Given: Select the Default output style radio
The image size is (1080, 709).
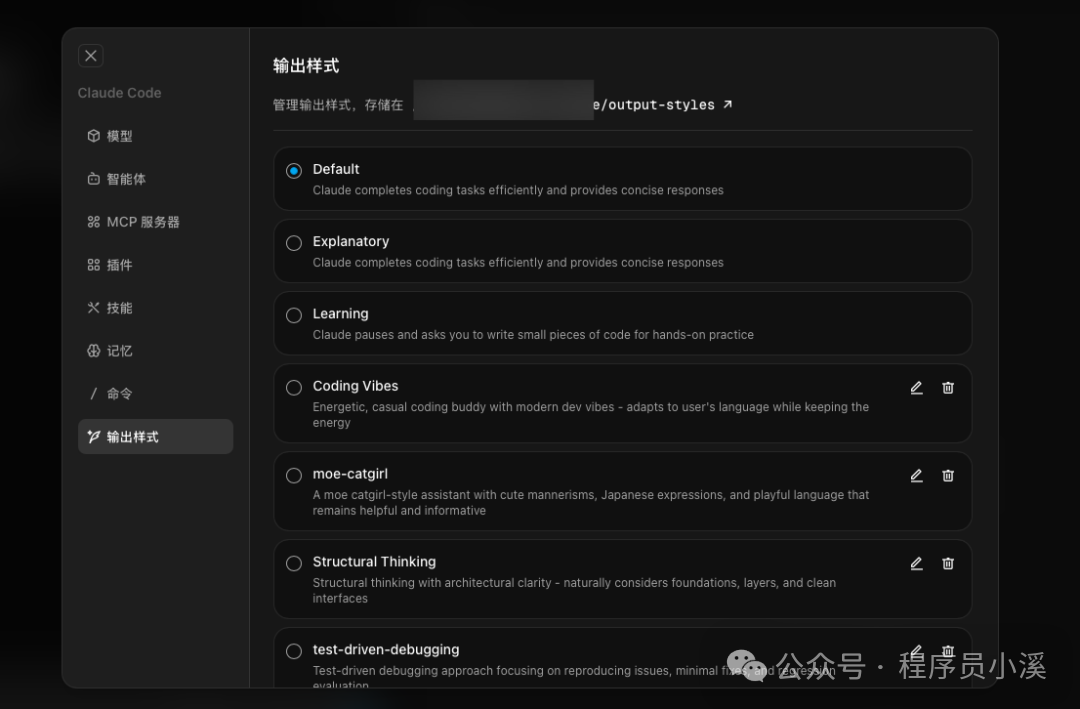Looking at the screenshot, I should click(294, 171).
